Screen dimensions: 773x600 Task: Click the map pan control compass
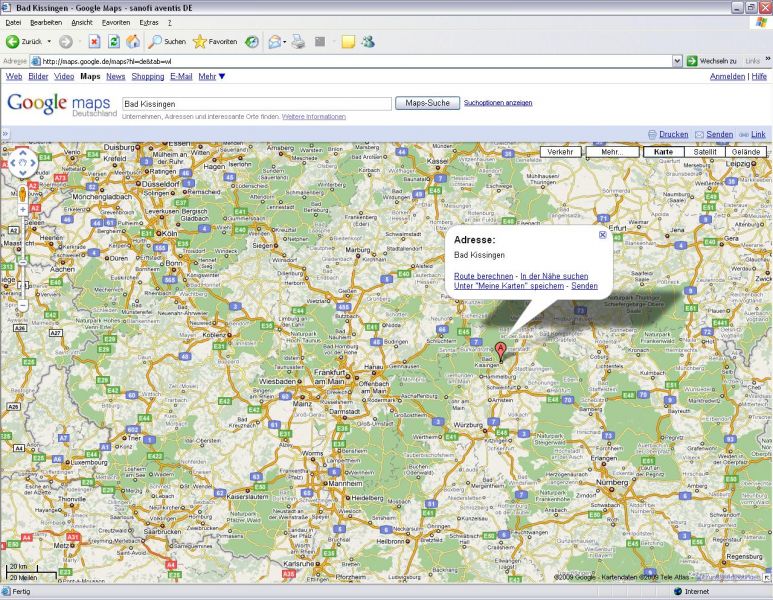point(23,163)
